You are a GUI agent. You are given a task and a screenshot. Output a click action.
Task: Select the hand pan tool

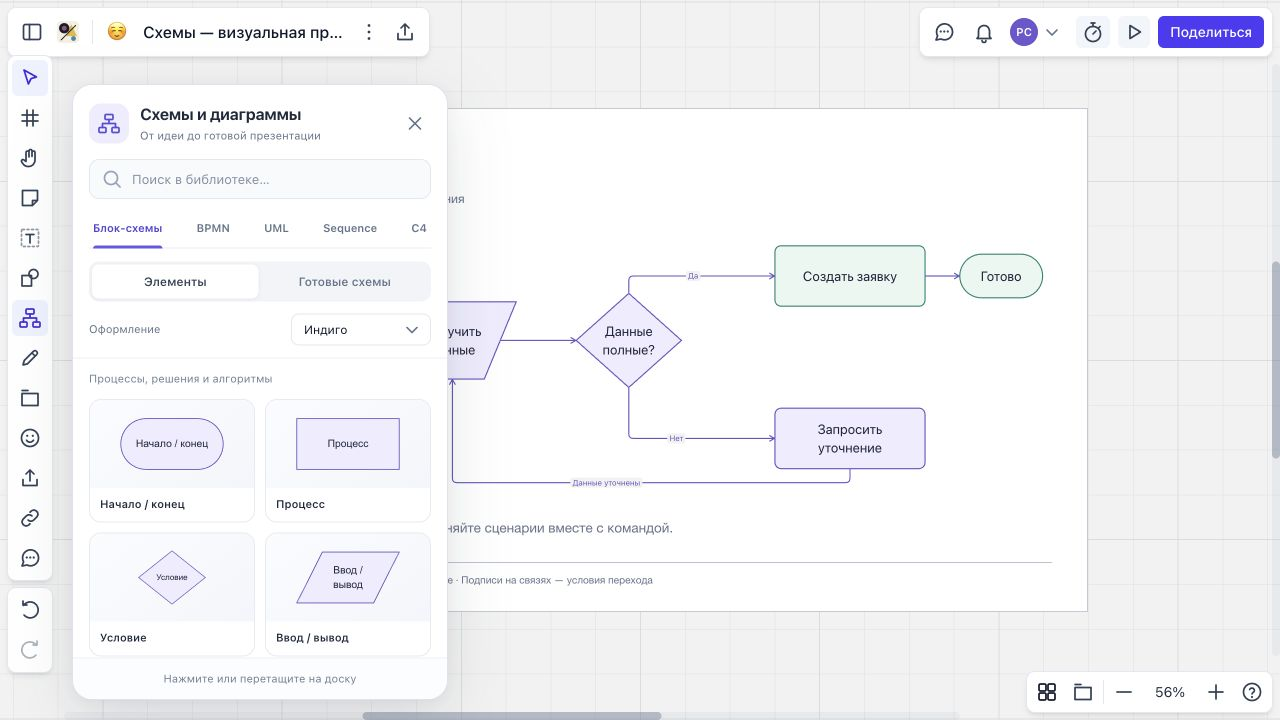pyautogui.click(x=30, y=158)
